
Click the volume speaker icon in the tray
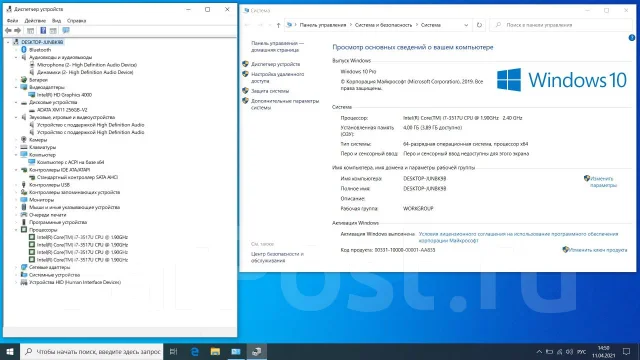pos(569,352)
